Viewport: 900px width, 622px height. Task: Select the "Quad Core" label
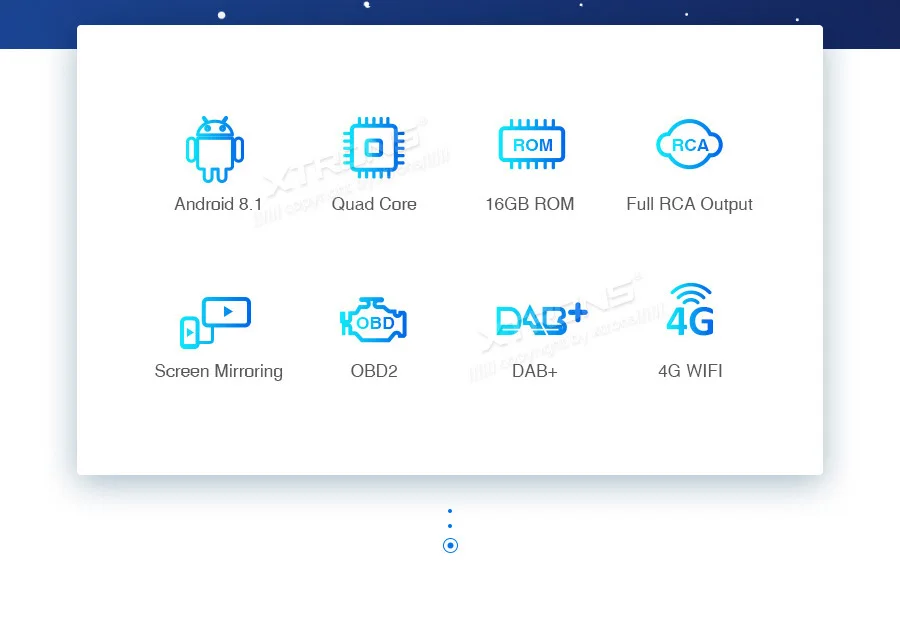pyautogui.click(x=374, y=204)
